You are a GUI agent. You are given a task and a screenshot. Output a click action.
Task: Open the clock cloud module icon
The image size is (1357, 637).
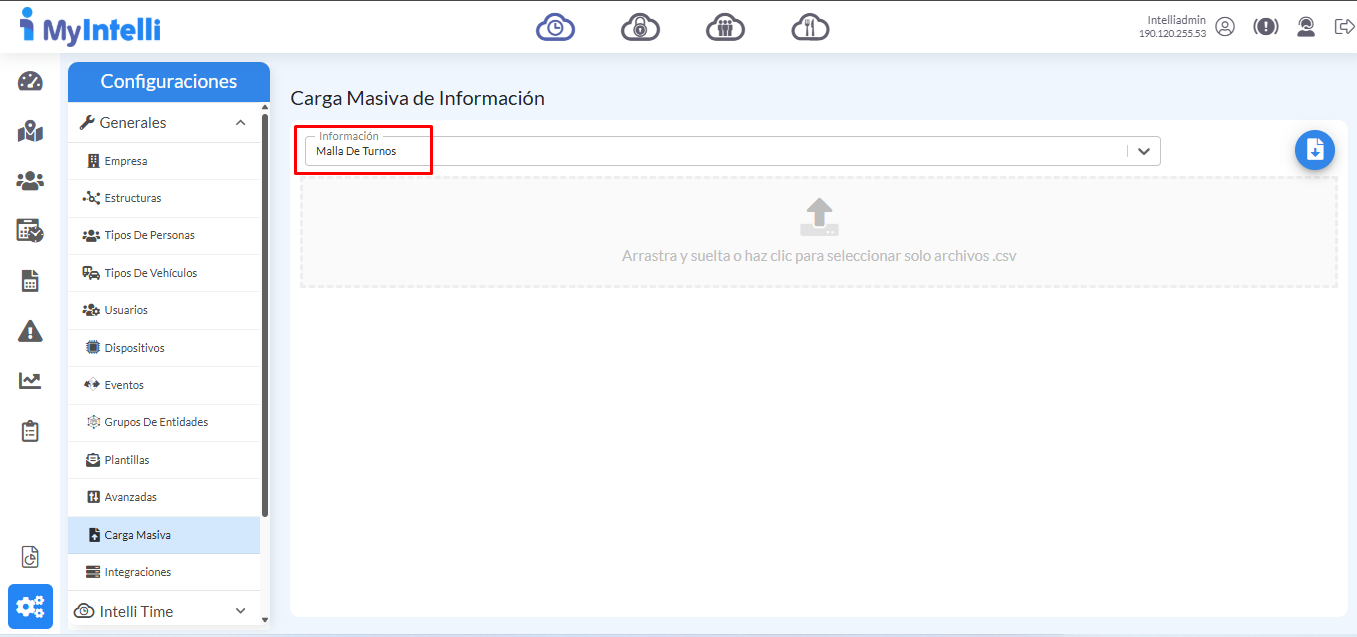555,27
